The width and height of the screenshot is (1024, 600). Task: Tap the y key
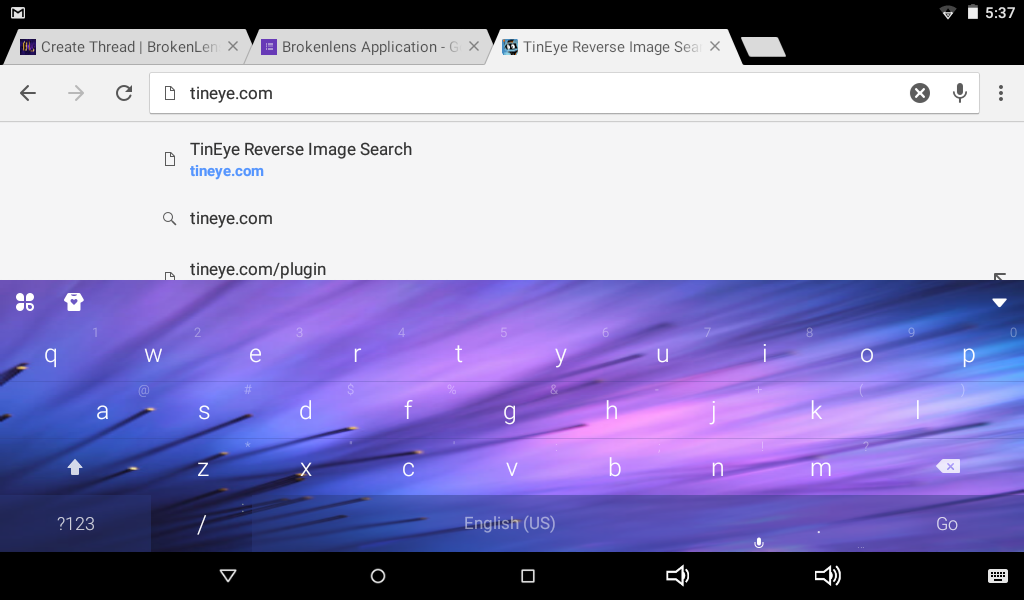560,354
